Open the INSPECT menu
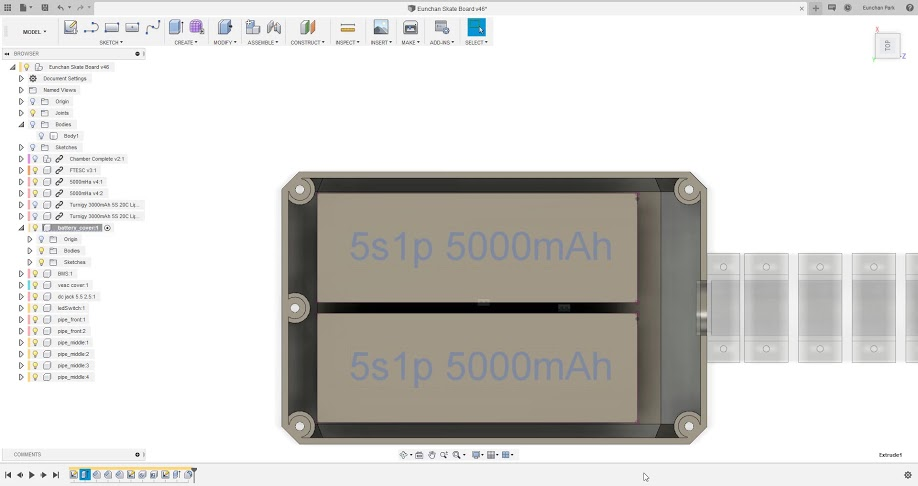Viewport: 918px width, 486px height. click(x=347, y=43)
